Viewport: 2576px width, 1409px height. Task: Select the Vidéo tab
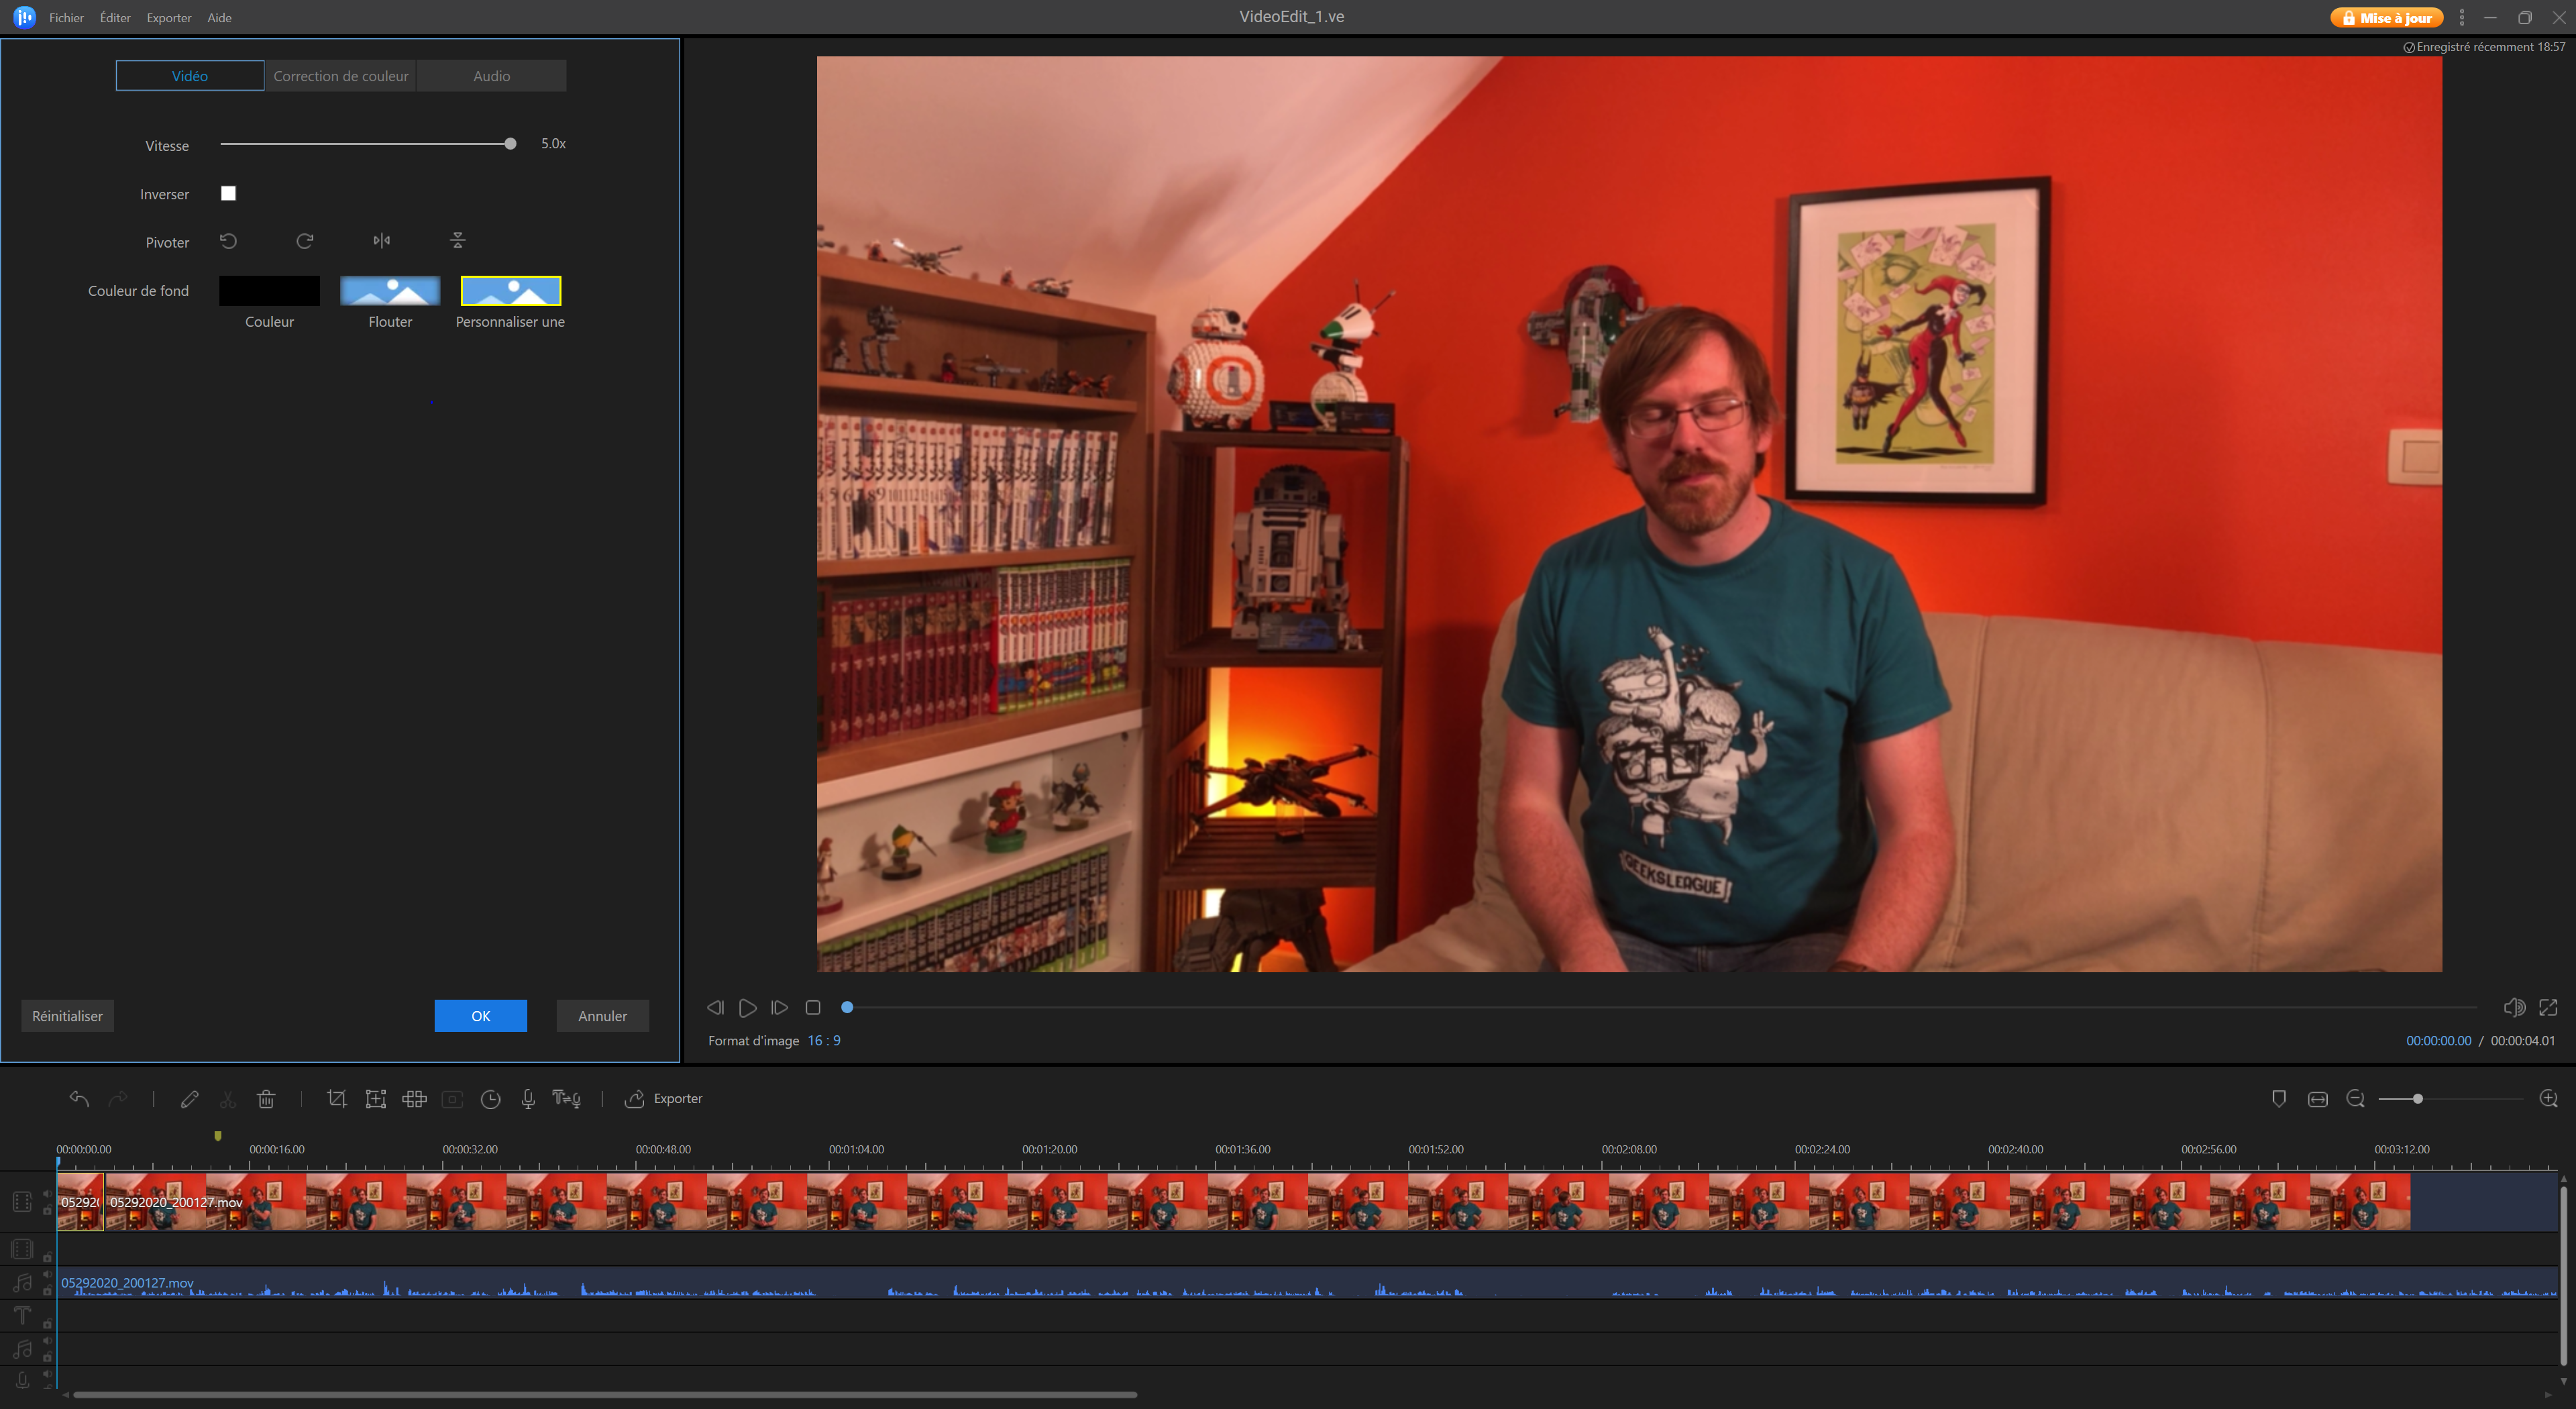[x=190, y=75]
